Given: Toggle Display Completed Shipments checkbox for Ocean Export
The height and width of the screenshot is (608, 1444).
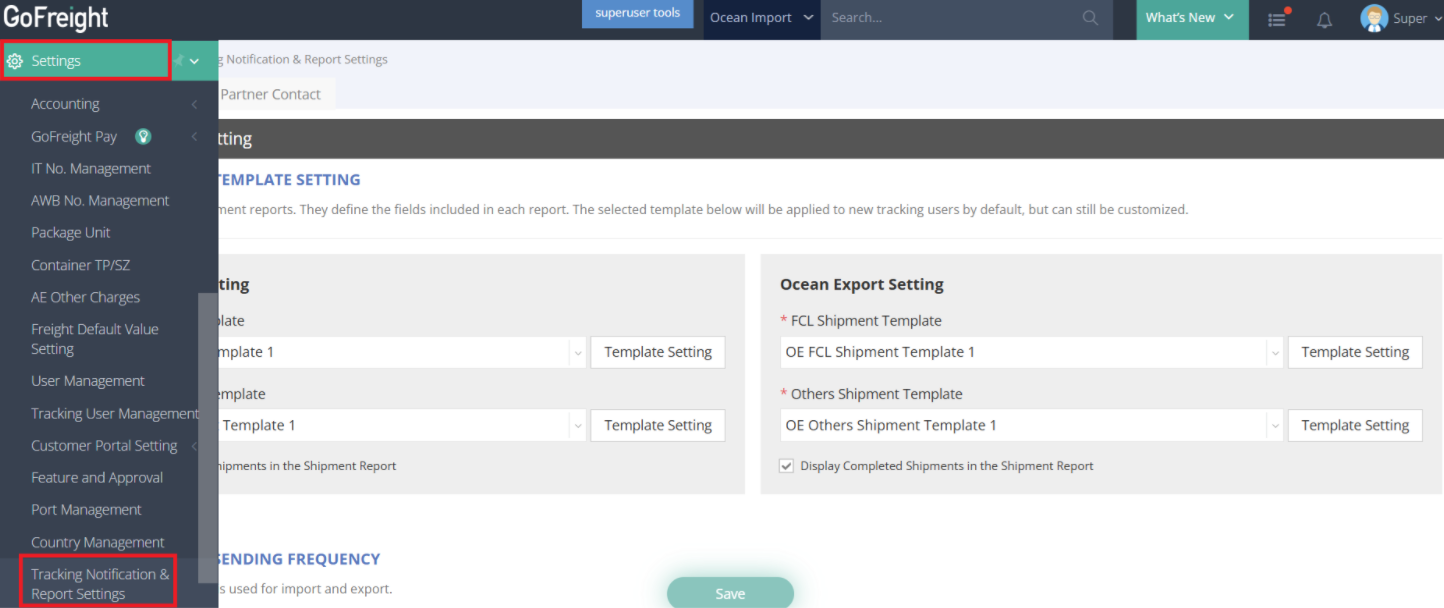Looking at the screenshot, I should [x=787, y=466].
